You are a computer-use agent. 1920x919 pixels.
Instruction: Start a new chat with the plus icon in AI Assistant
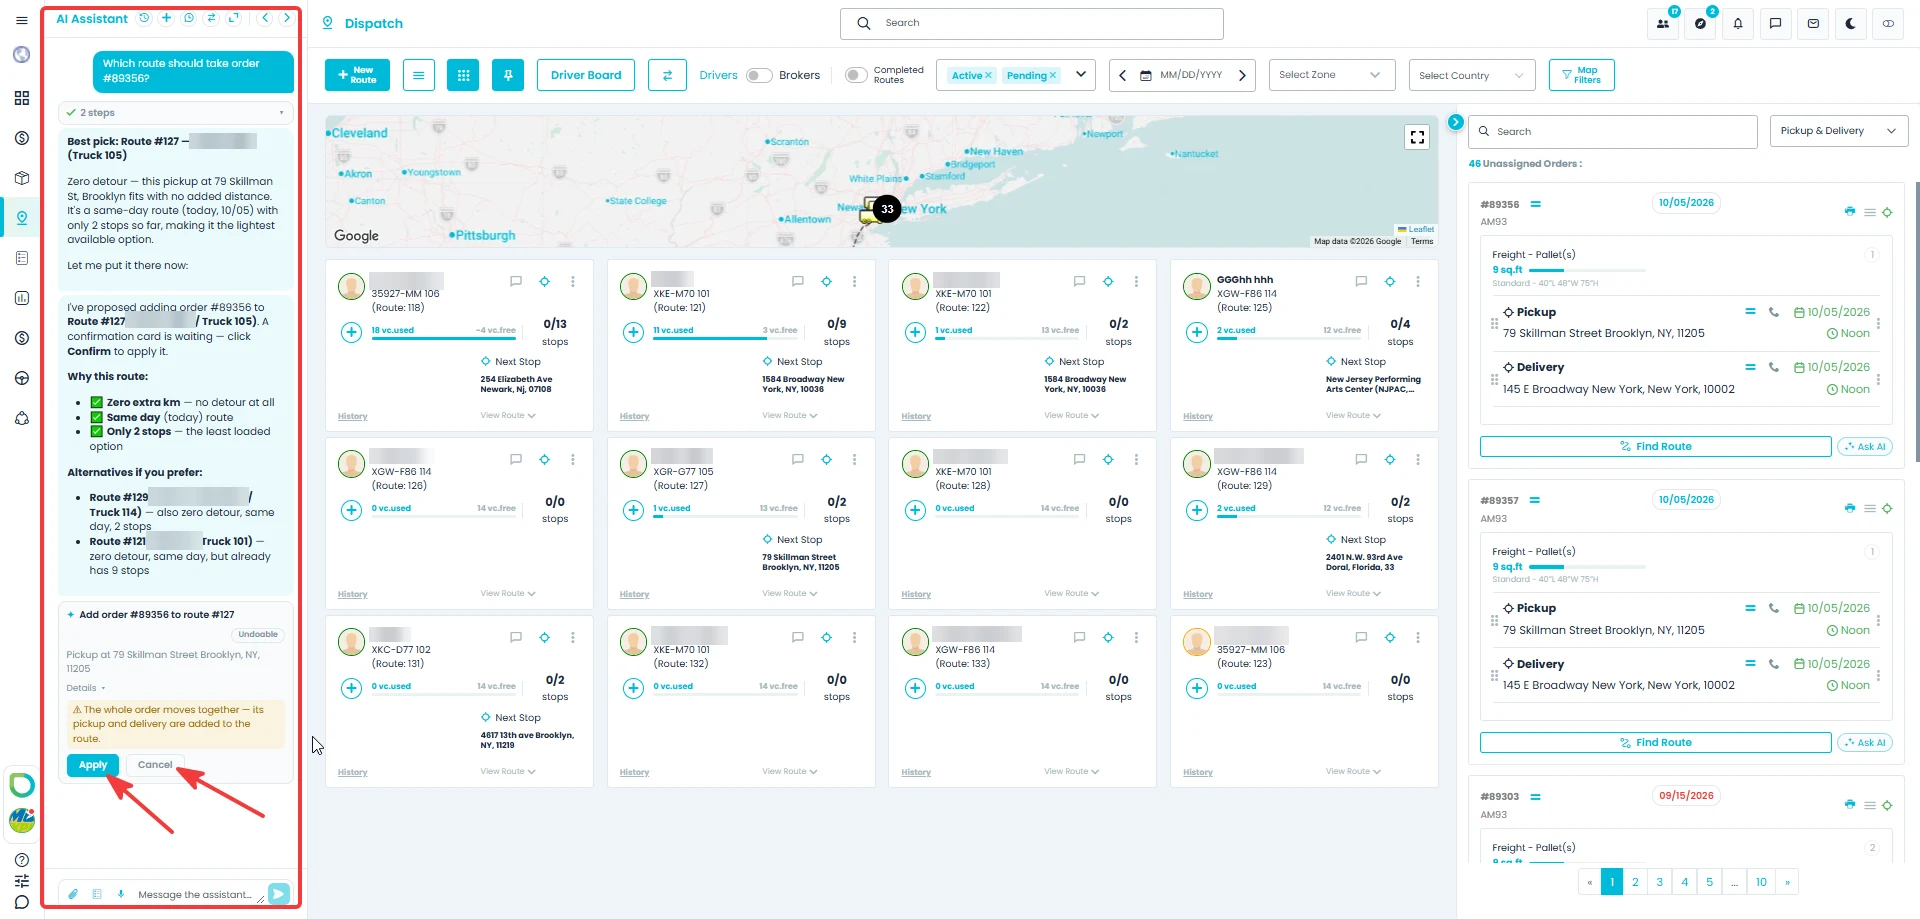166,18
